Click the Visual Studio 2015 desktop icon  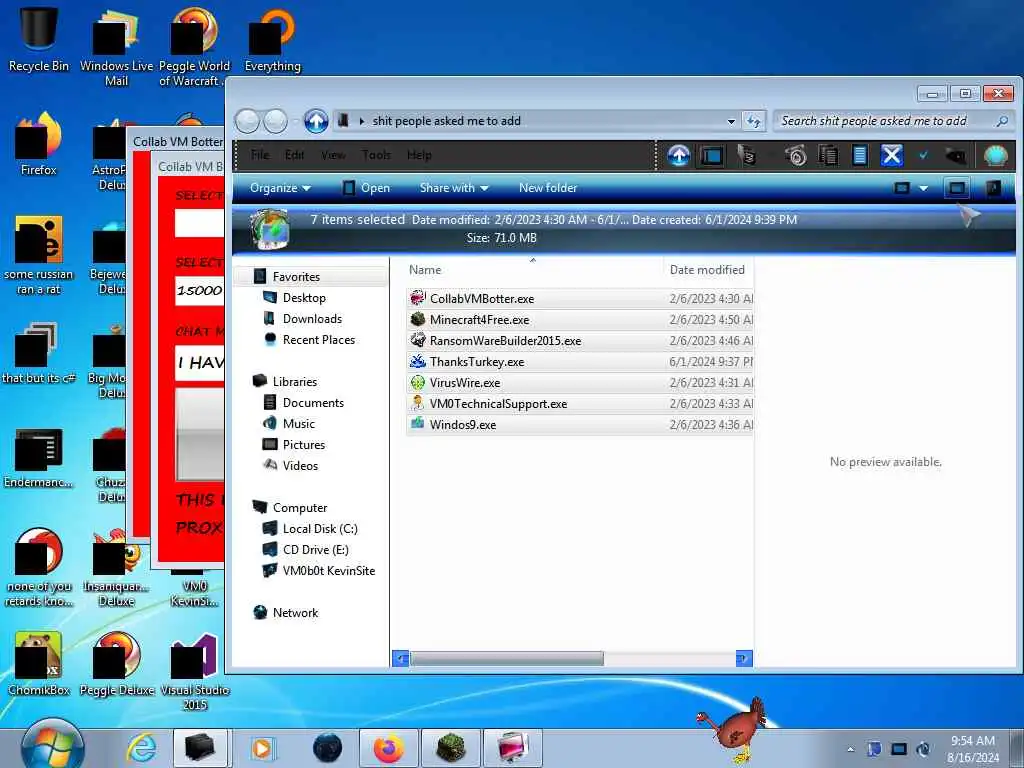click(x=195, y=669)
